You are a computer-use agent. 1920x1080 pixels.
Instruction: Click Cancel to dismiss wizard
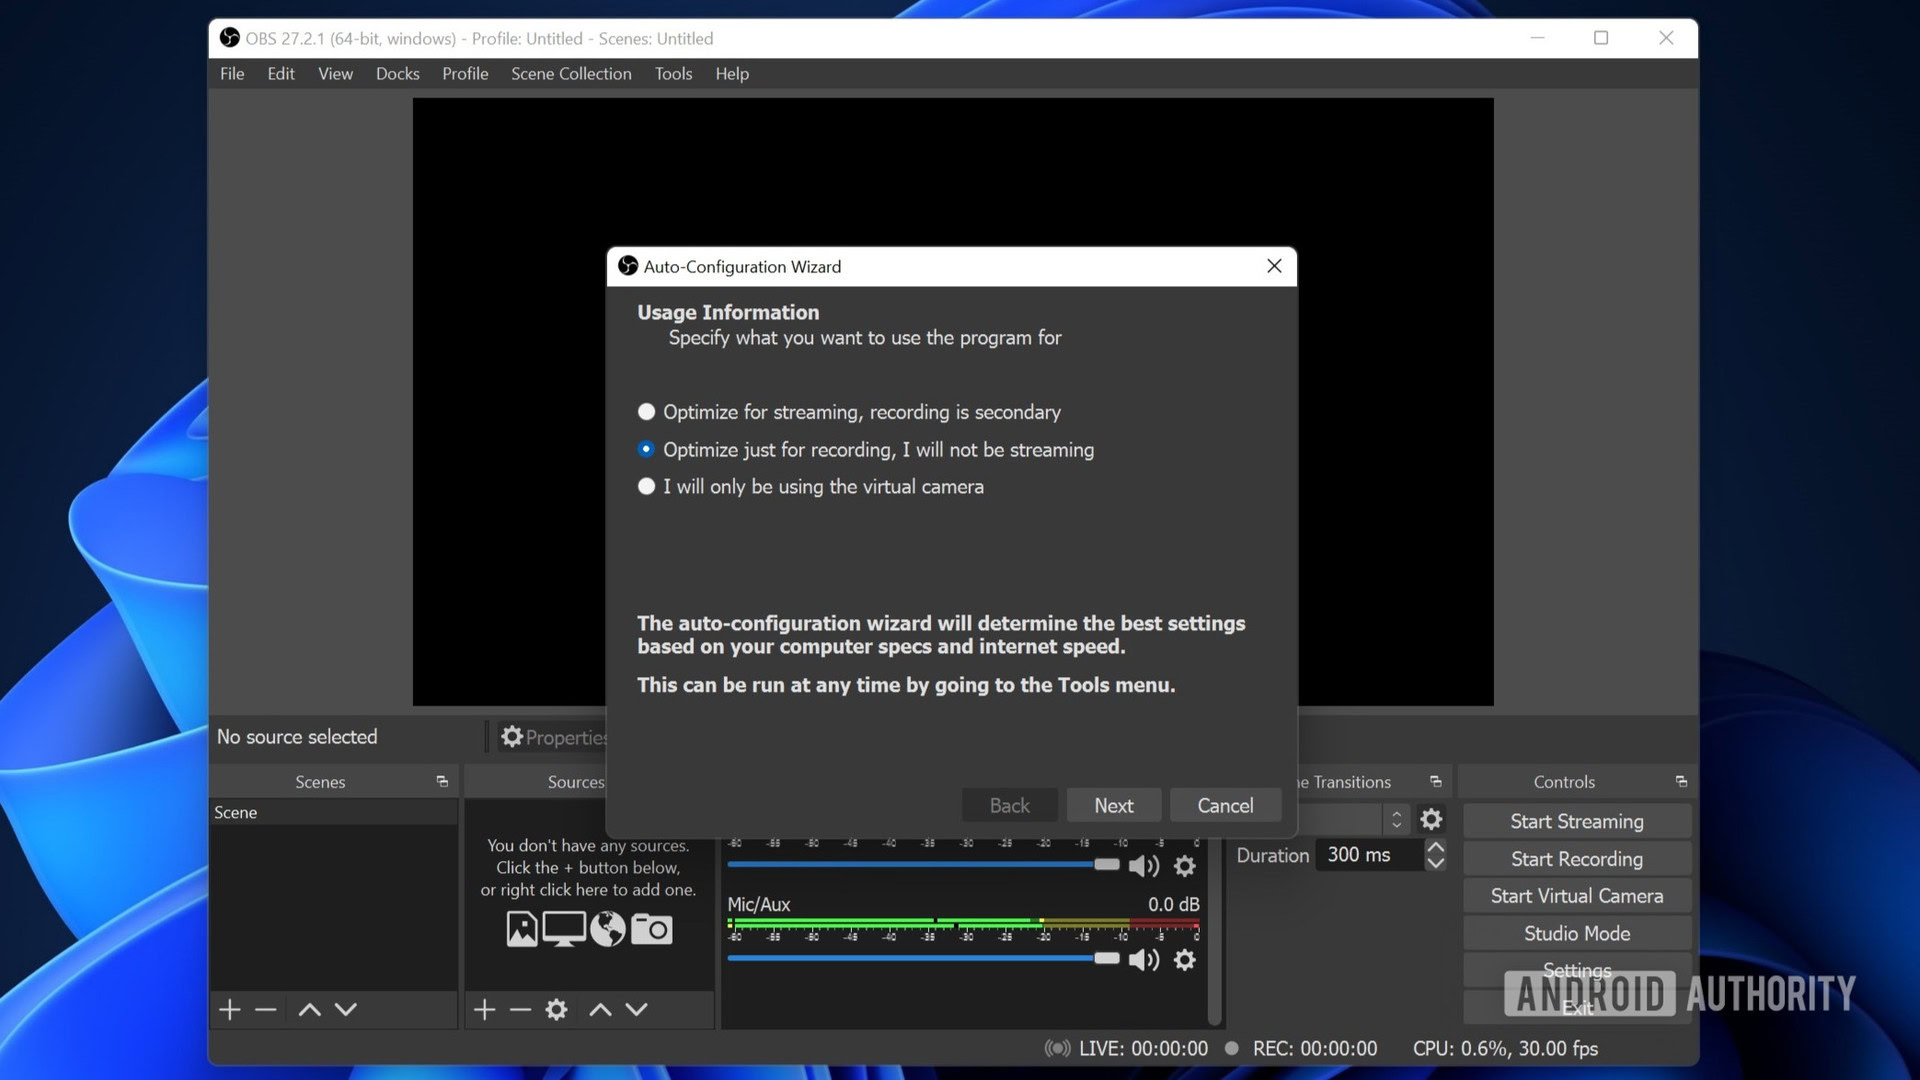point(1224,804)
